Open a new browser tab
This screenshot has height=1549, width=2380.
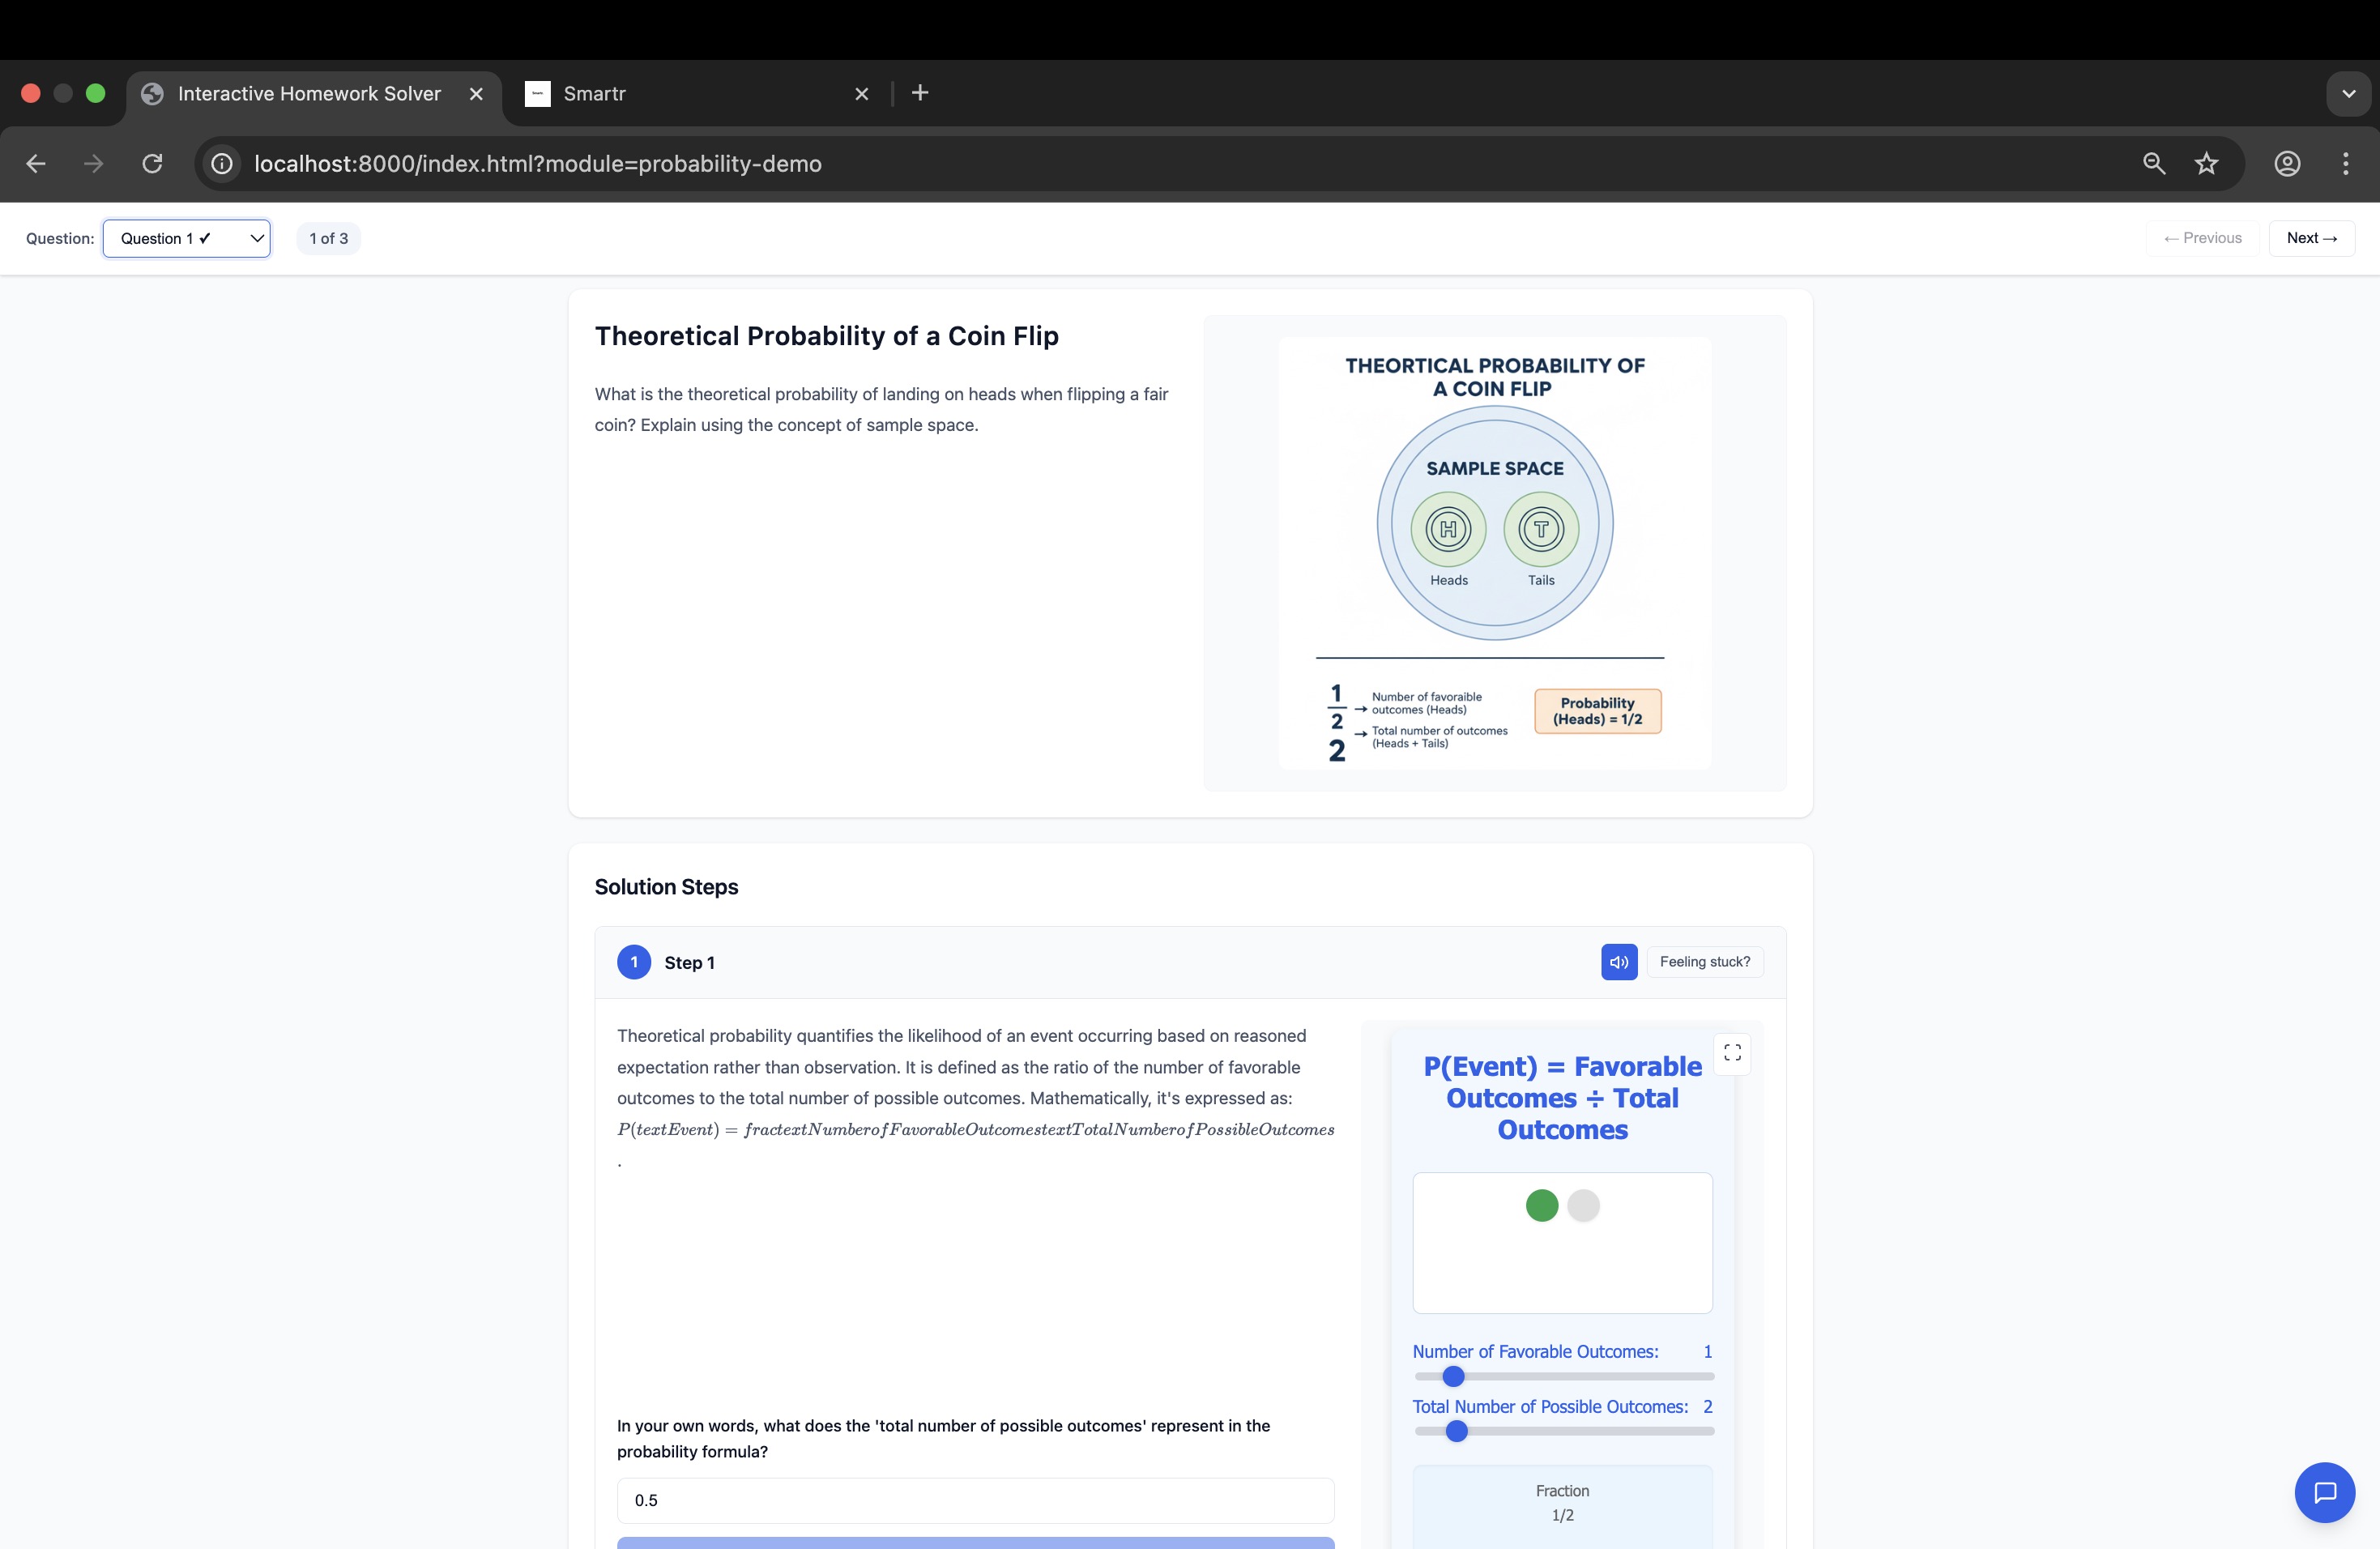920,93
